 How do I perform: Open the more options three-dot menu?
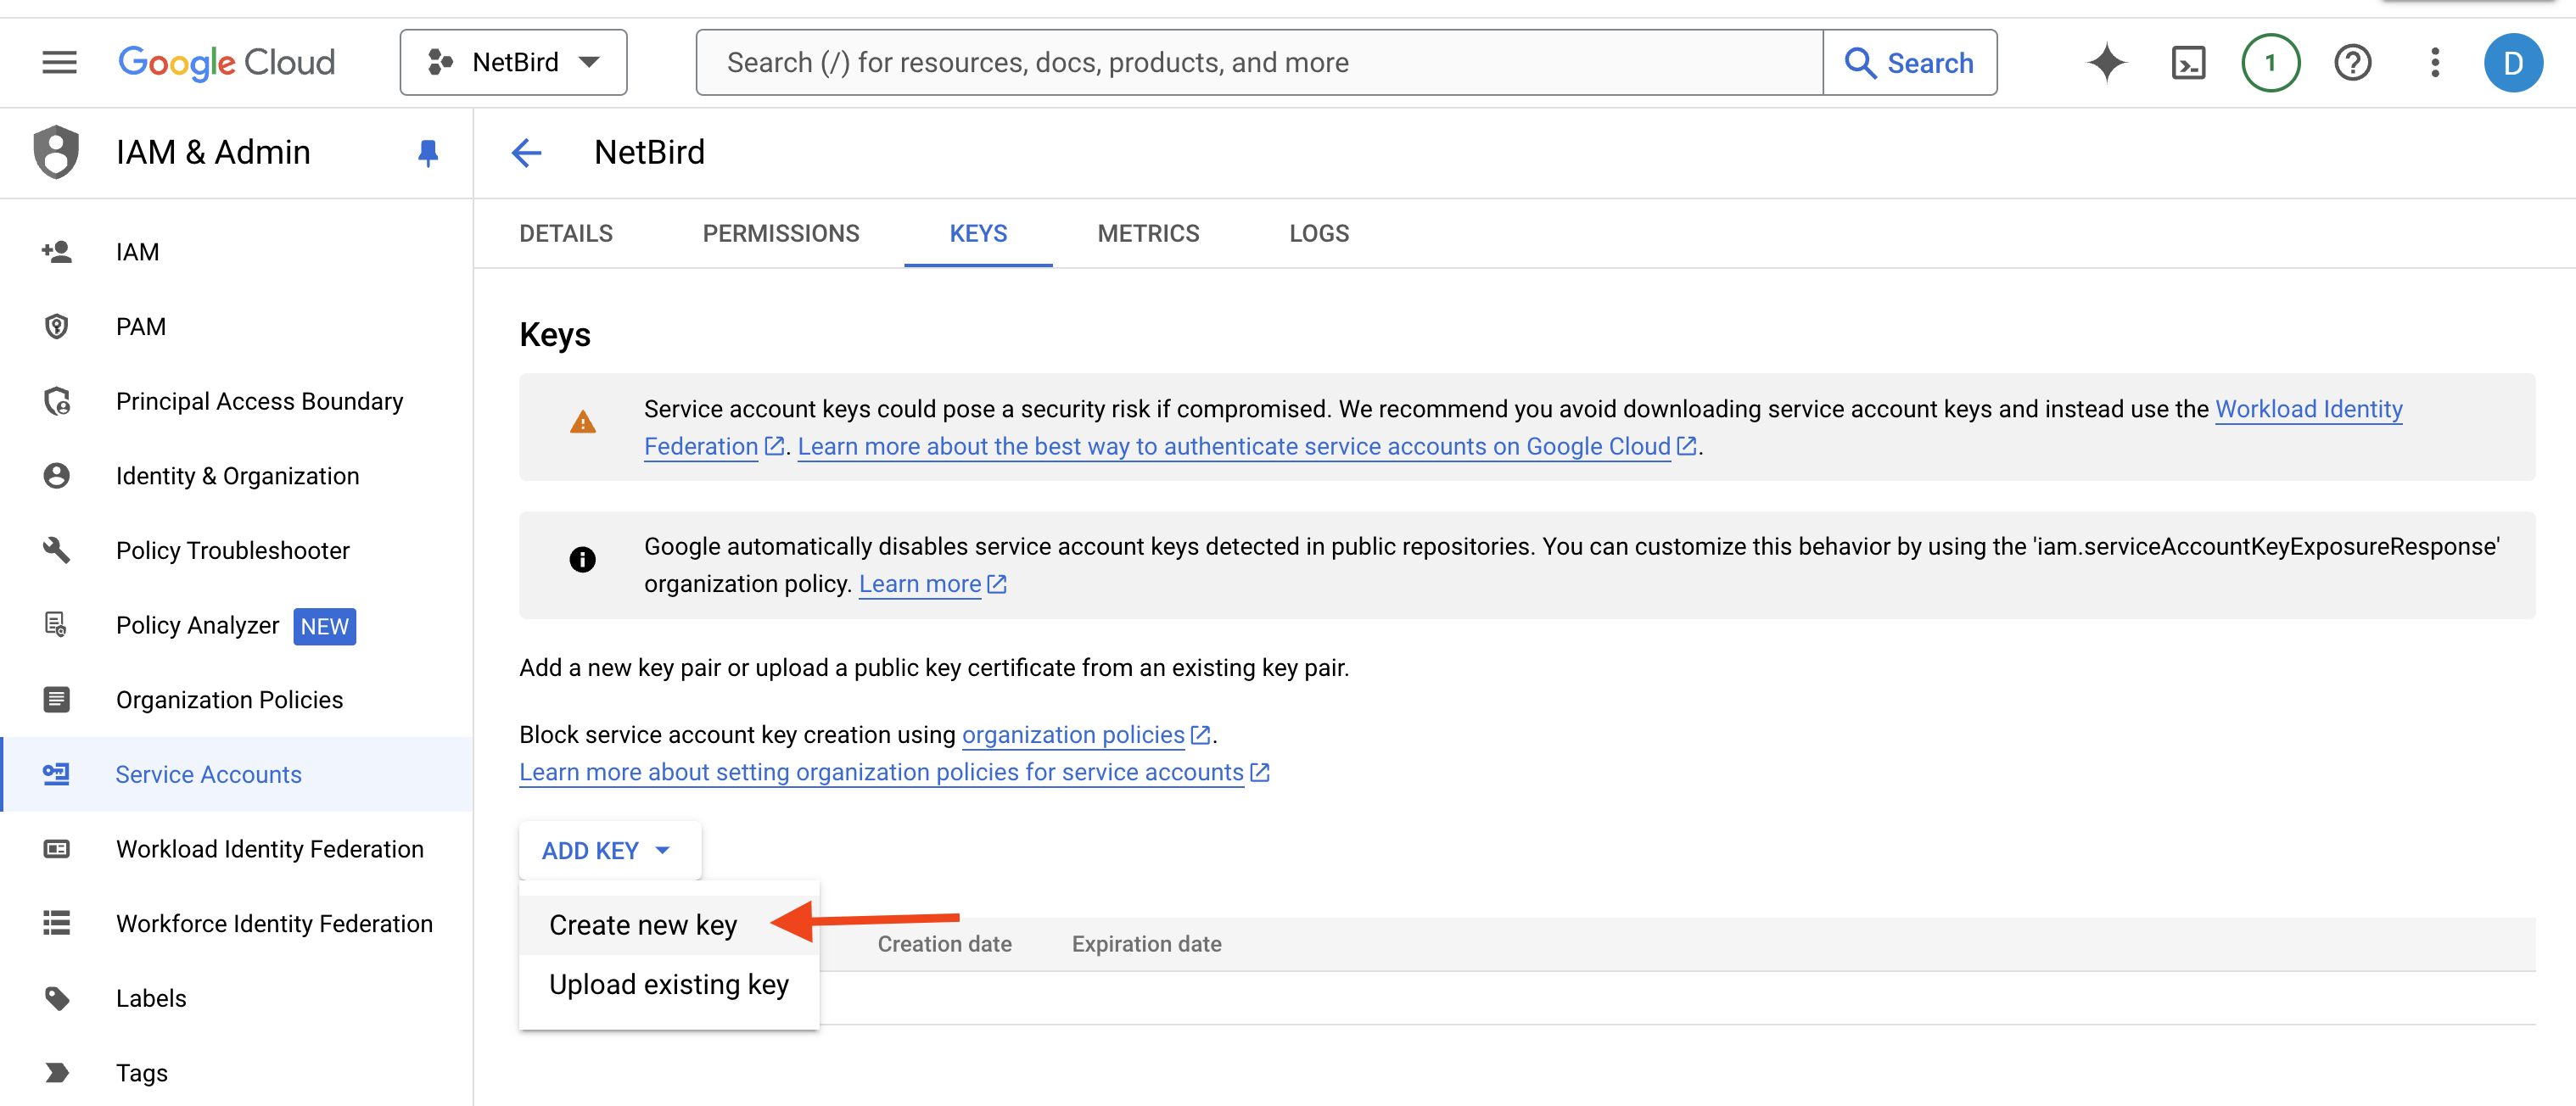click(2434, 62)
